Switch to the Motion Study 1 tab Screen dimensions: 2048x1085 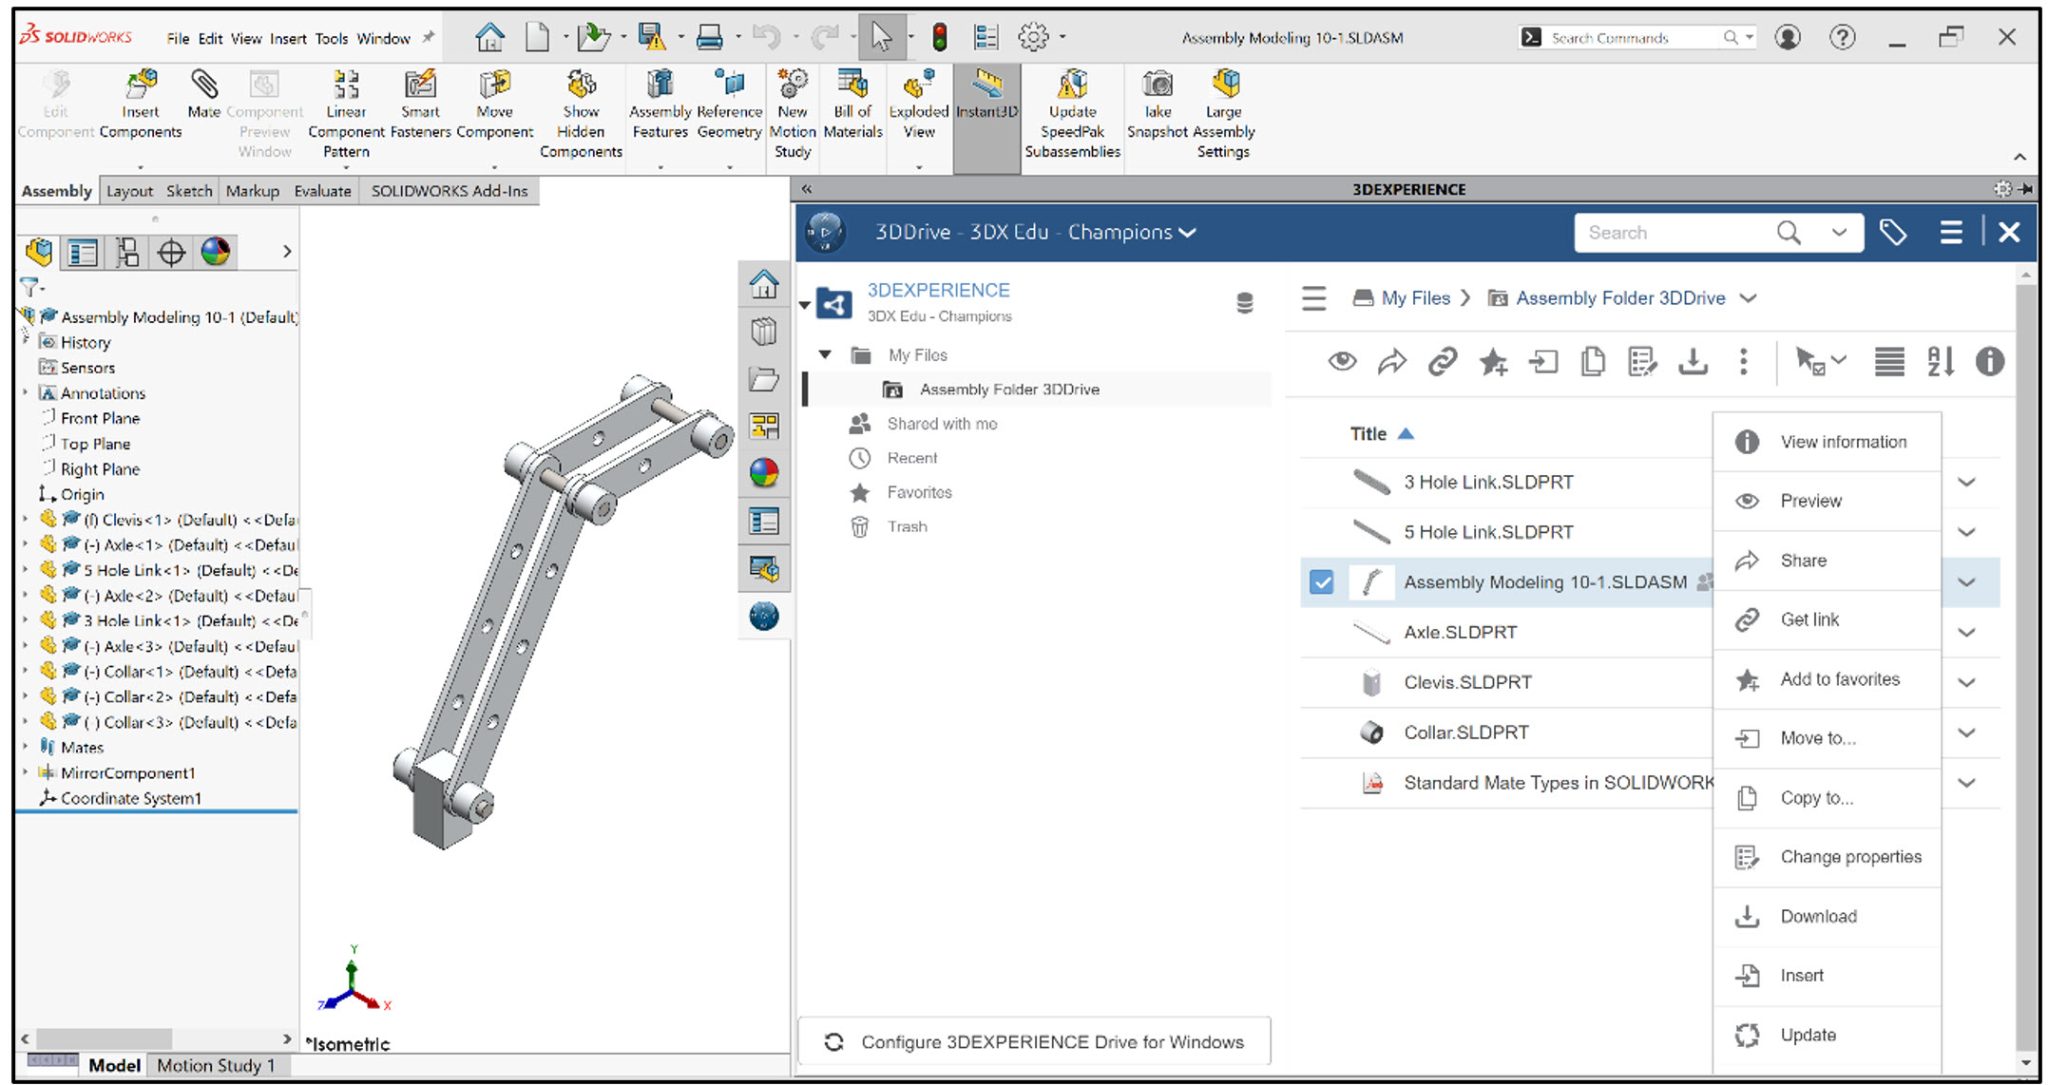coord(217,1065)
